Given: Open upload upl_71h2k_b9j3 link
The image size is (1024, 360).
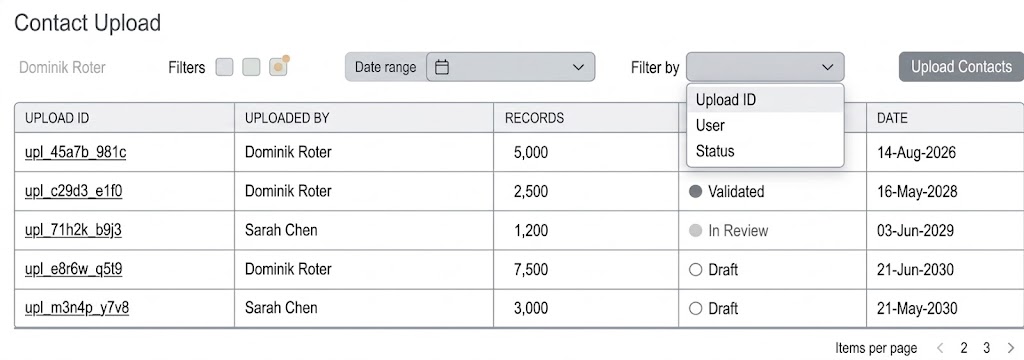Looking at the screenshot, I should 73,230.
